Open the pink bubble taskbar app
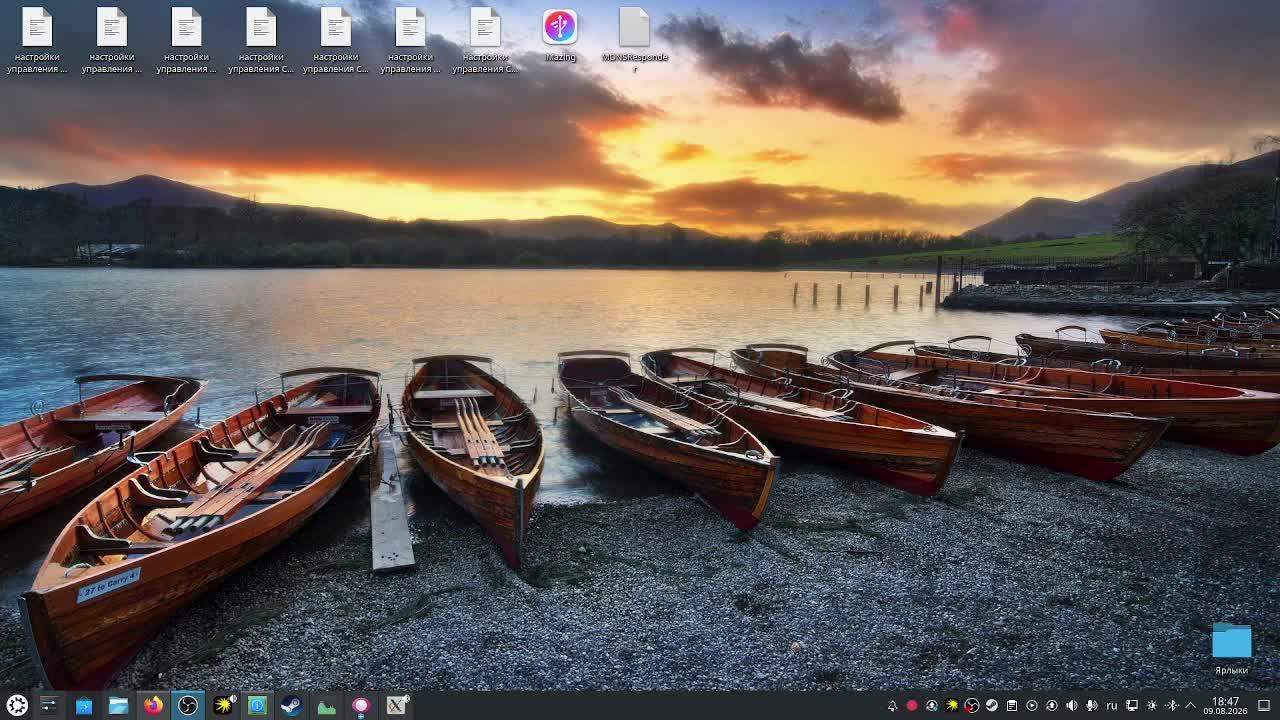Screen dimensions: 1280x720 pyautogui.click(x=361, y=705)
